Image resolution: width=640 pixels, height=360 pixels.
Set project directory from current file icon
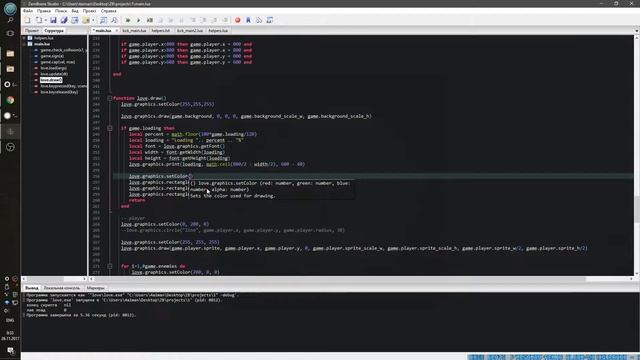75,20
